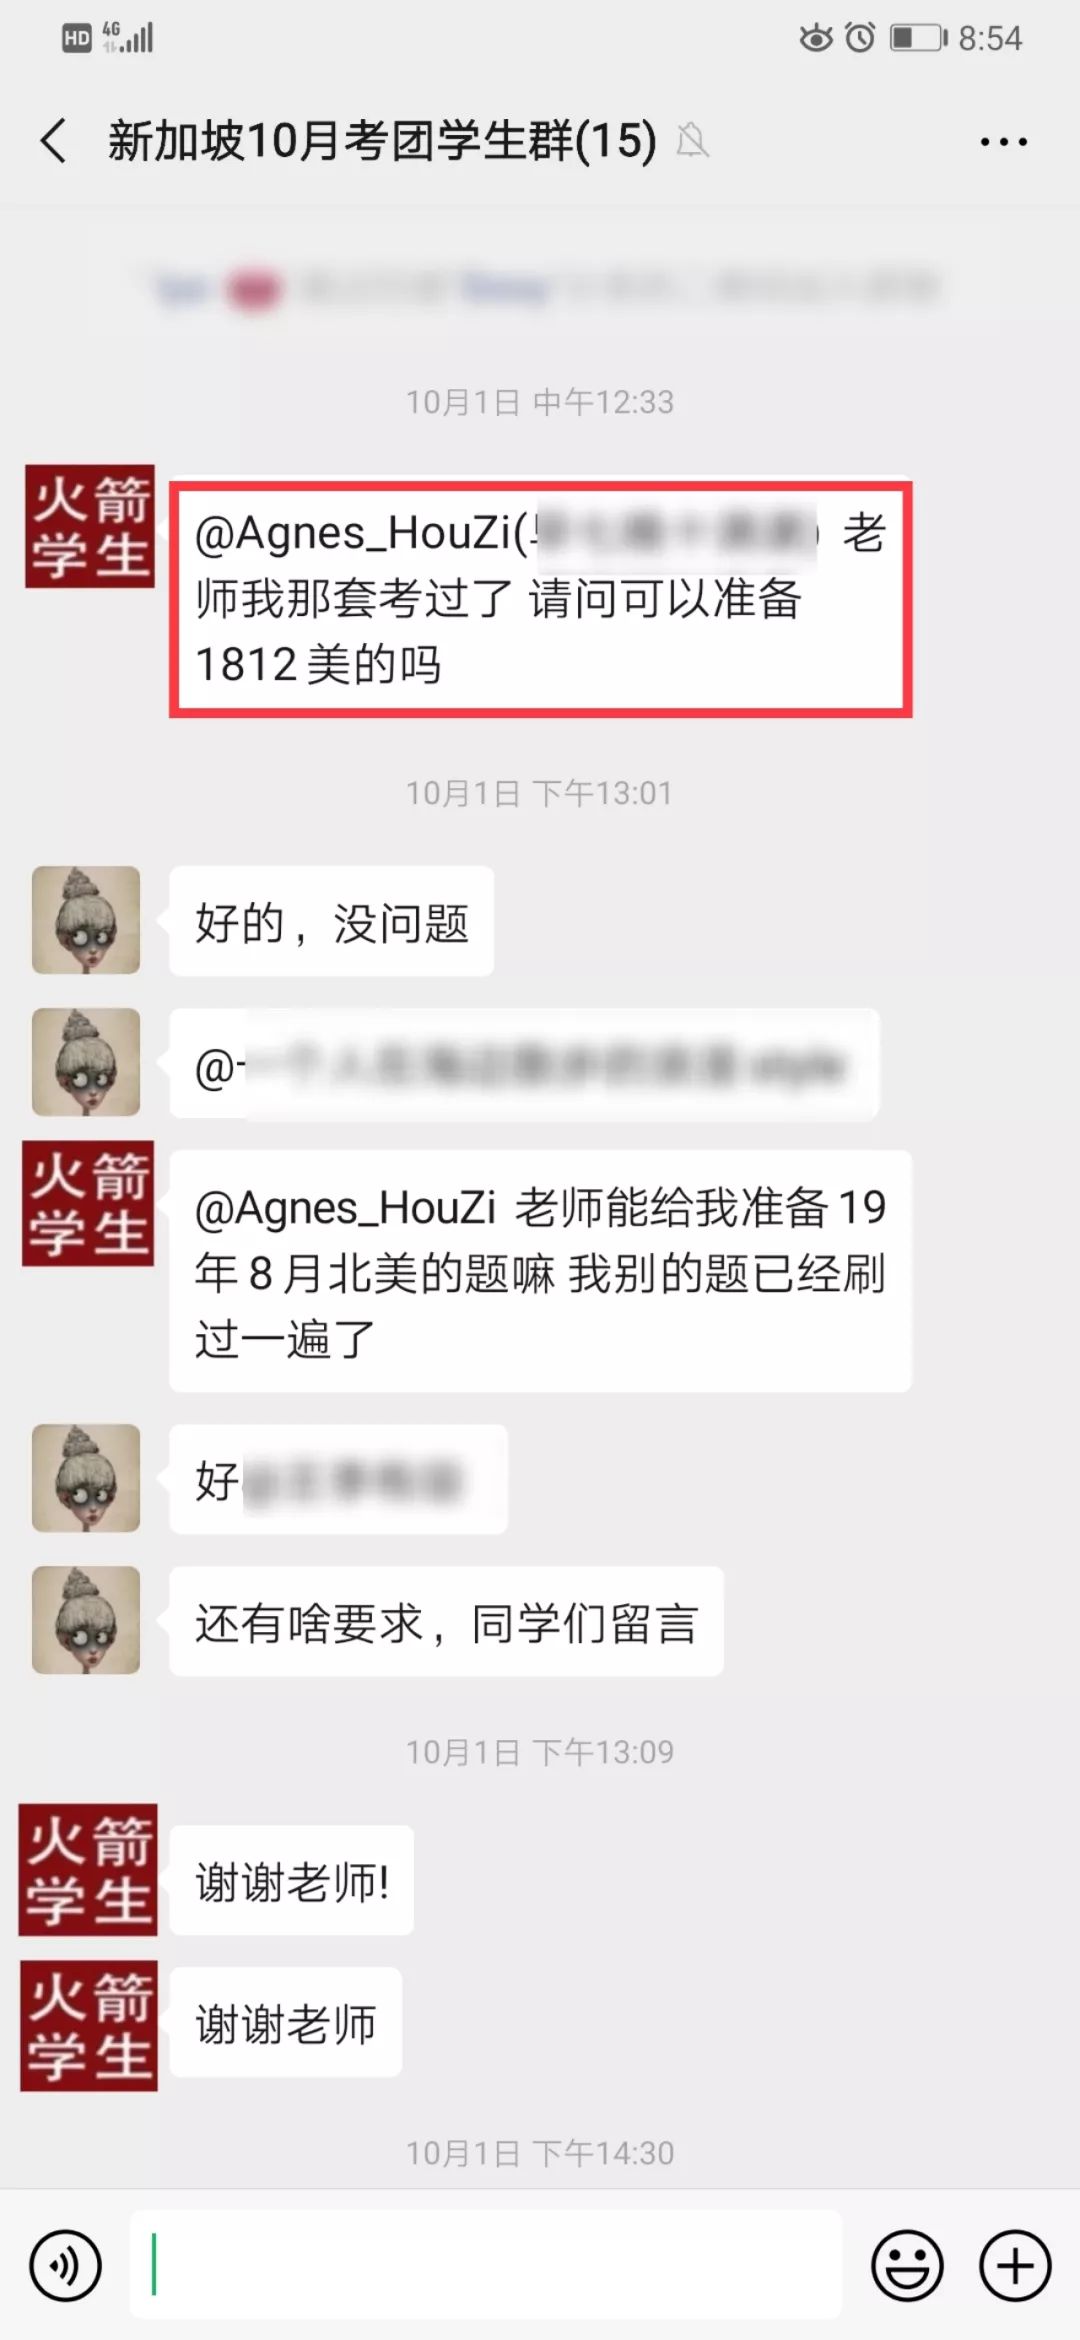1080x2340 pixels.
Task: Tap the alarm clock status bar icon
Action: tap(860, 38)
